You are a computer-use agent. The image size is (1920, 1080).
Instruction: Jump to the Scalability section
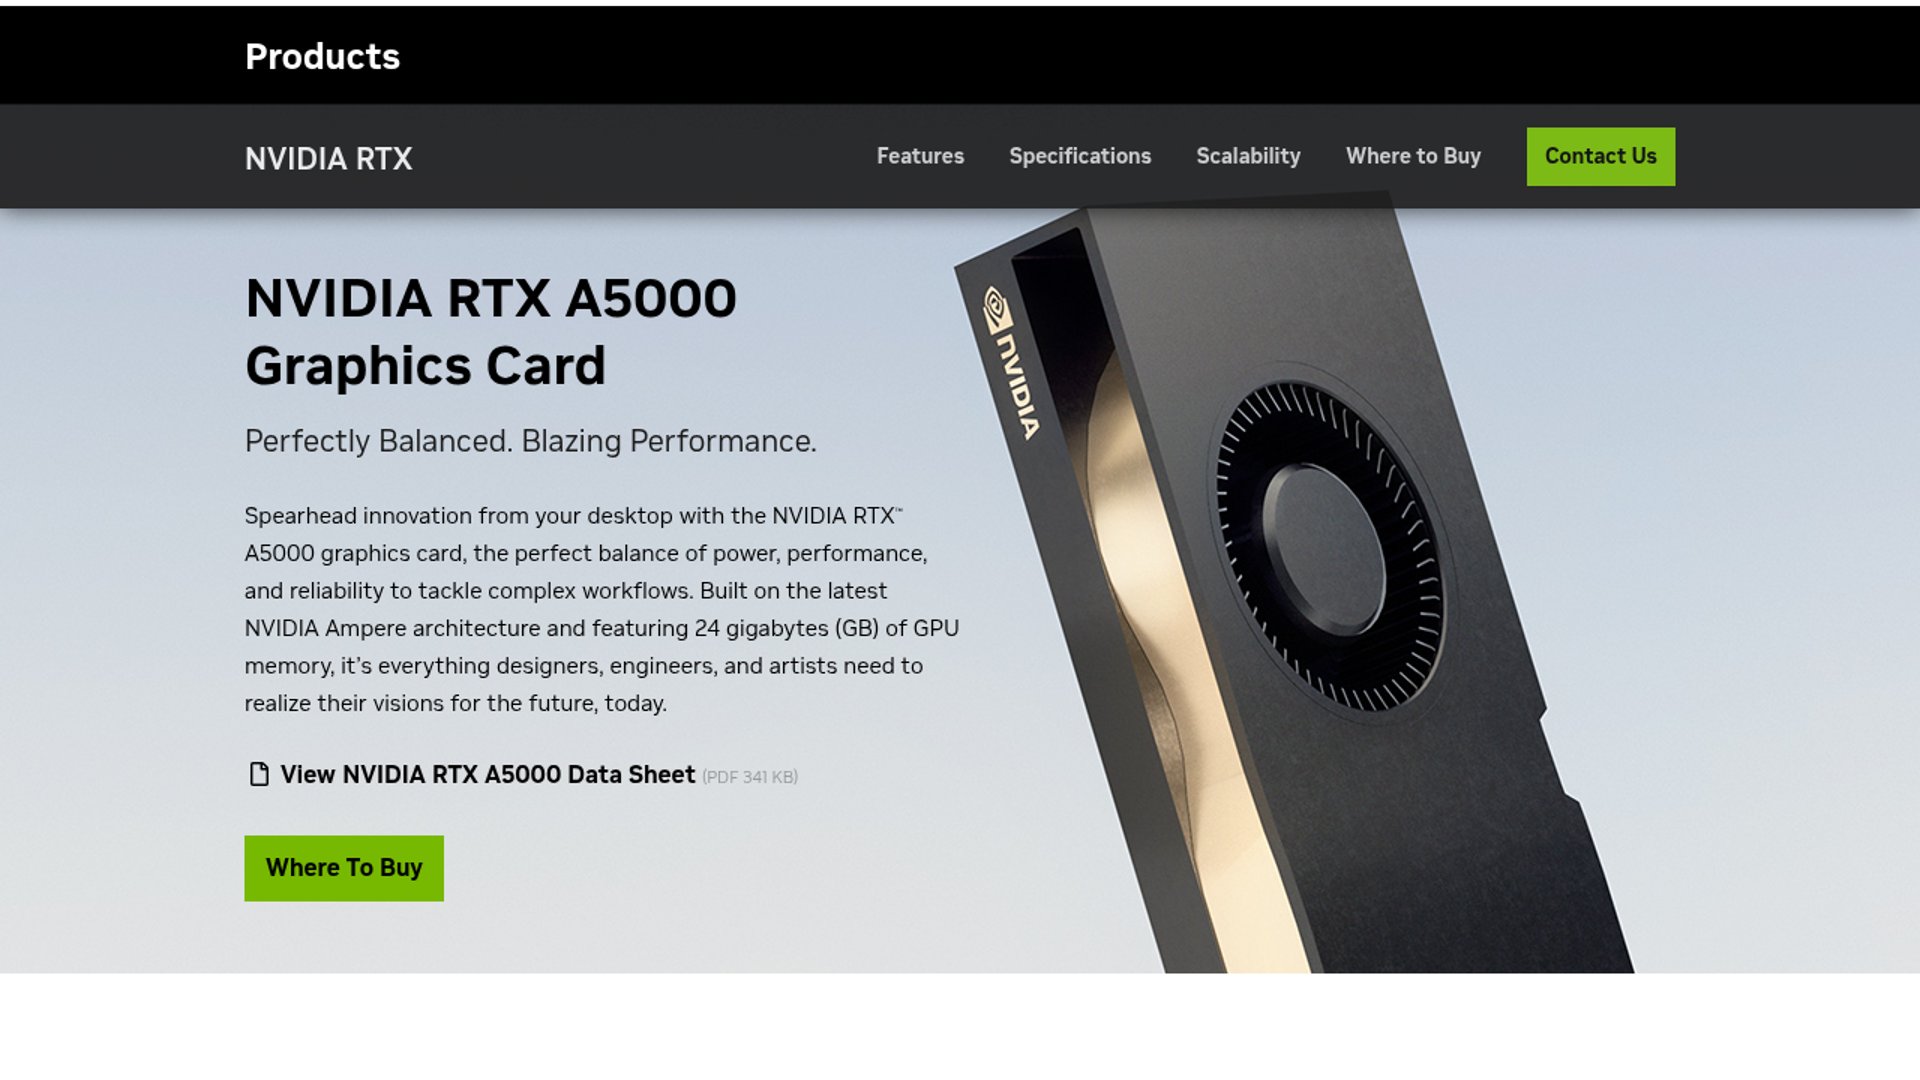[x=1248, y=157]
